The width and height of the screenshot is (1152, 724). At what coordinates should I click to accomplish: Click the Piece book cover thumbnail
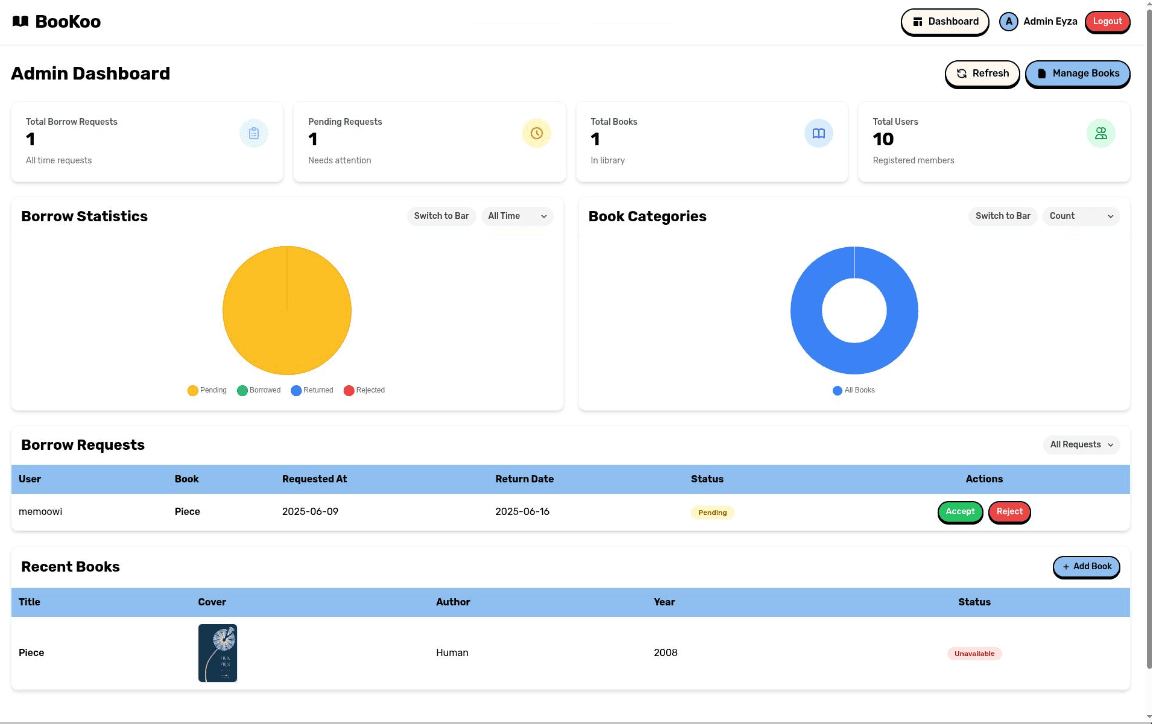click(x=217, y=653)
